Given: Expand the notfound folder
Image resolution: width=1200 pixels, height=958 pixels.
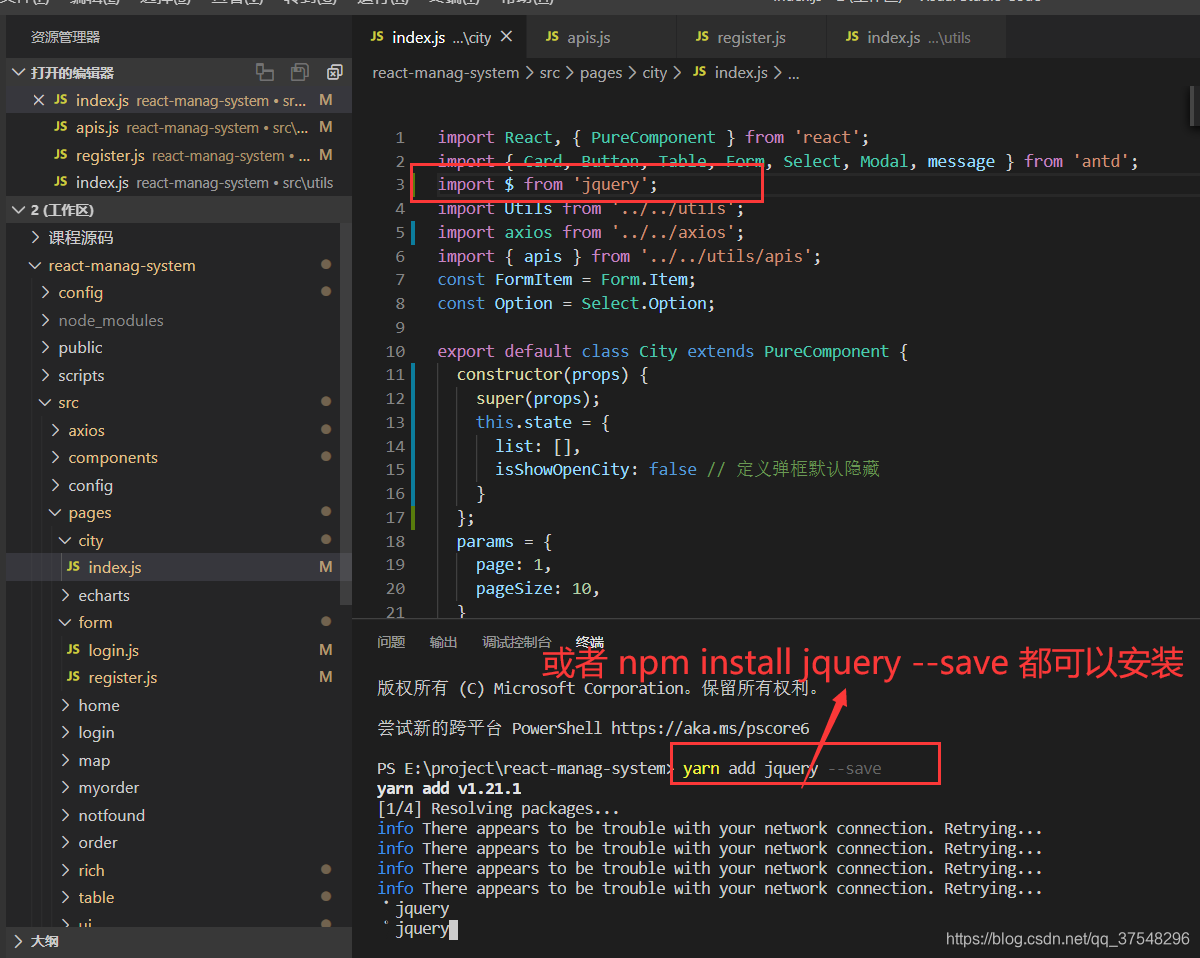Looking at the screenshot, I should tap(66, 815).
